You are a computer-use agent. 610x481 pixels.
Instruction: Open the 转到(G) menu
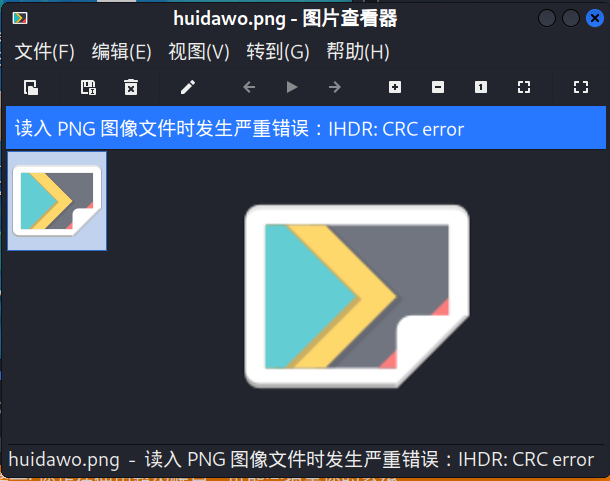coord(278,52)
